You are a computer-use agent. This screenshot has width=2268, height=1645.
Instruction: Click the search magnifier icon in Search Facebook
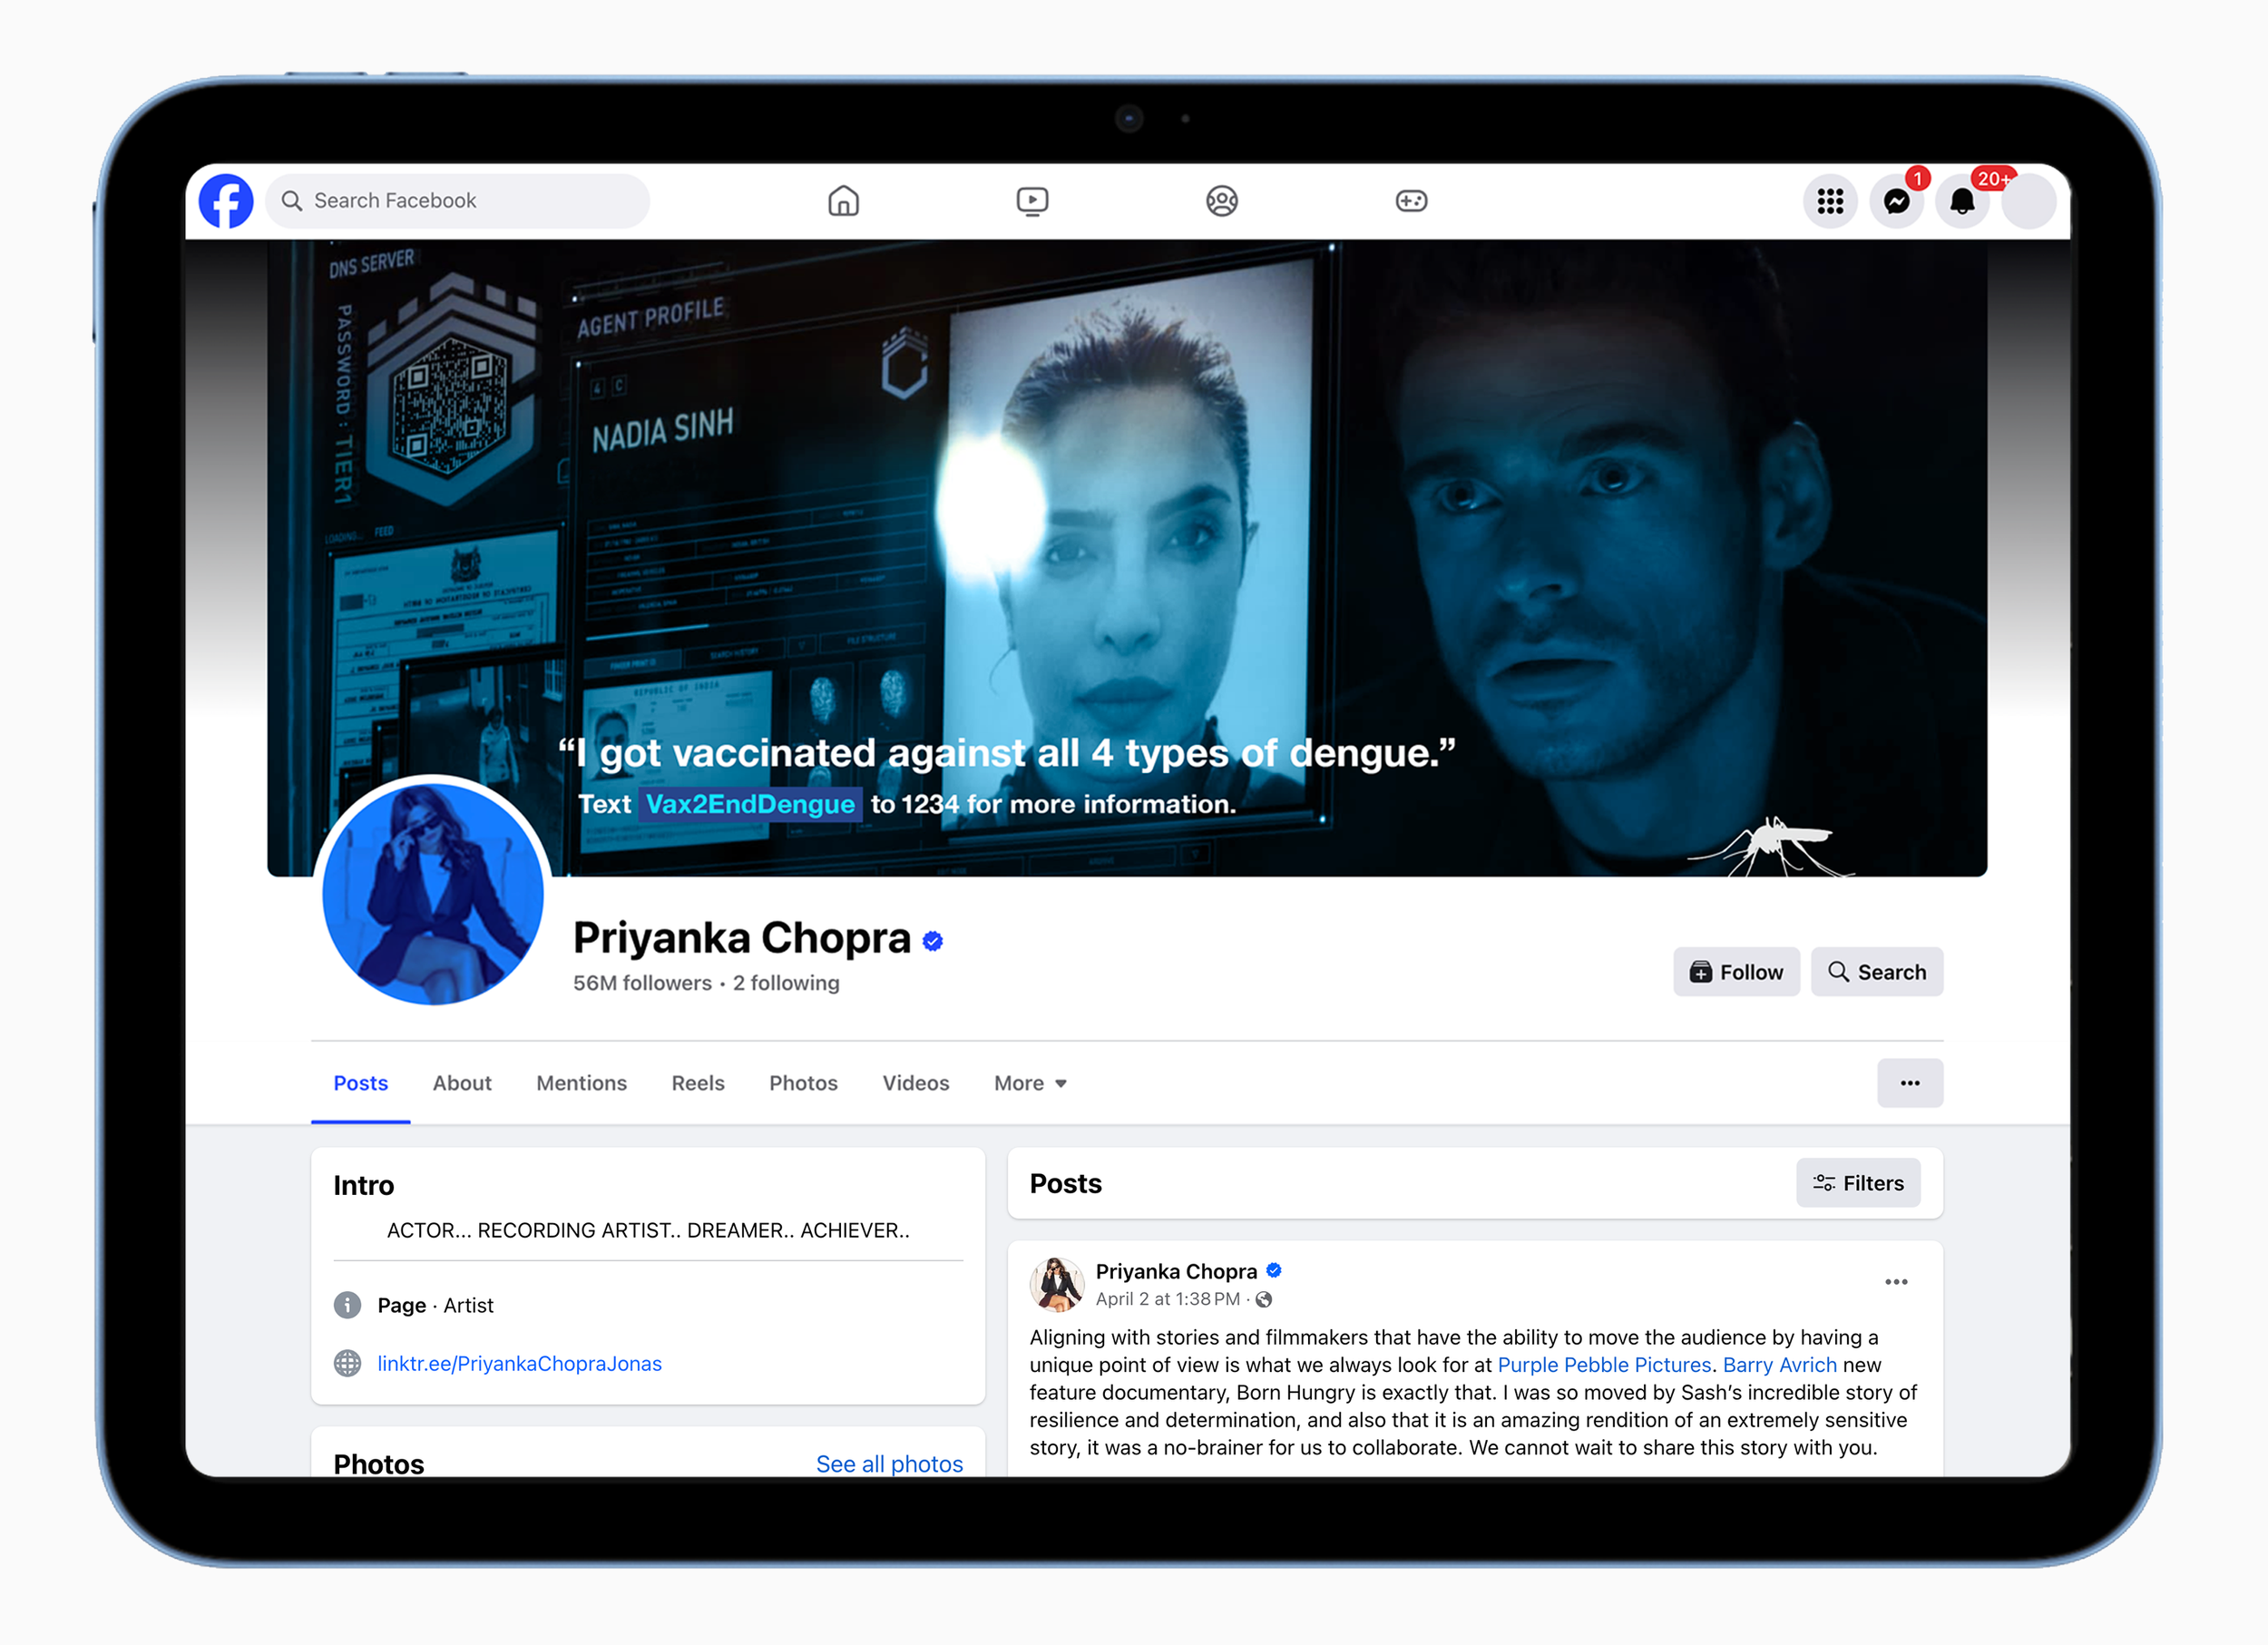[x=291, y=201]
